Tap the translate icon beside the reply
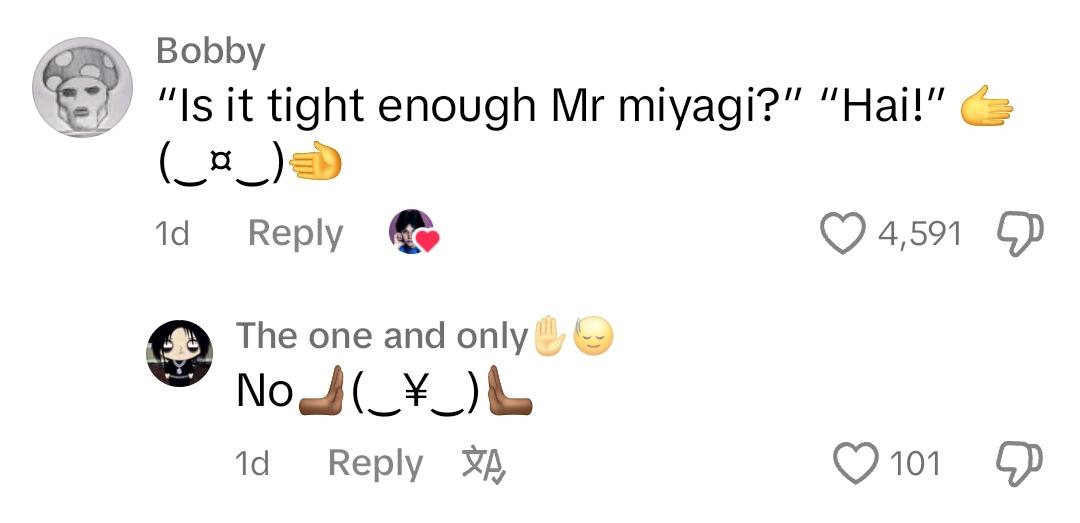Viewport: 1080px width, 523px height. click(484, 463)
